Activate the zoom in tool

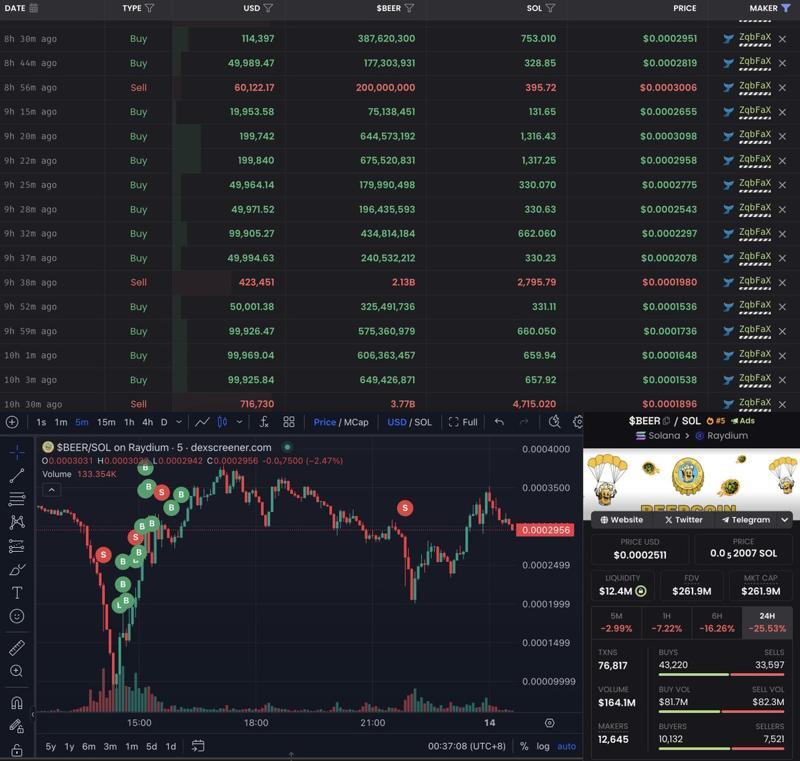coord(17,671)
